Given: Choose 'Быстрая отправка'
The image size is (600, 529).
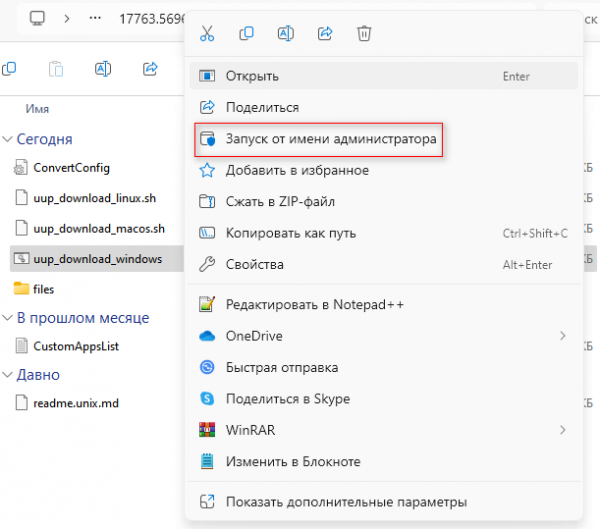Looking at the screenshot, I should (384, 367).
